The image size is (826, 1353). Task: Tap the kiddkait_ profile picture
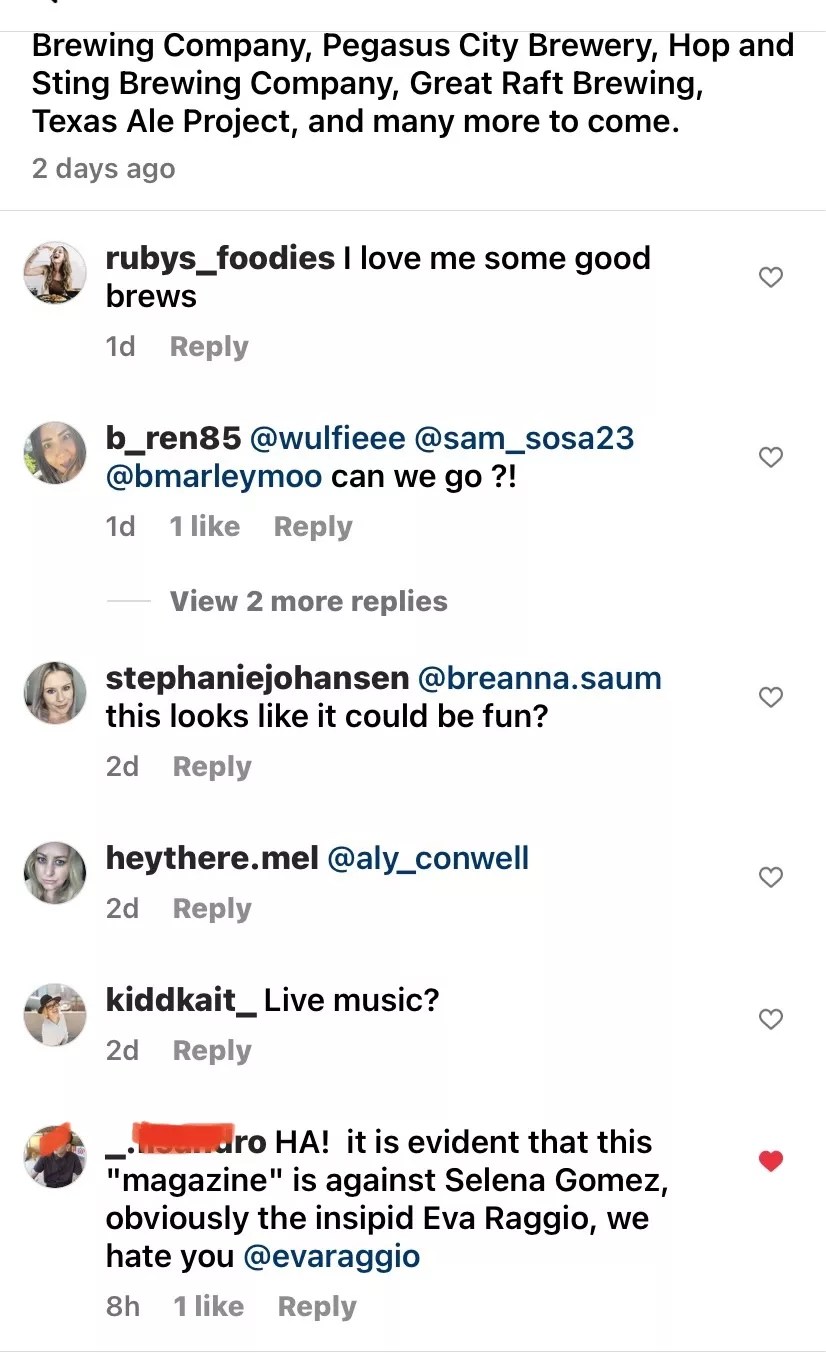[x=55, y=1014]
